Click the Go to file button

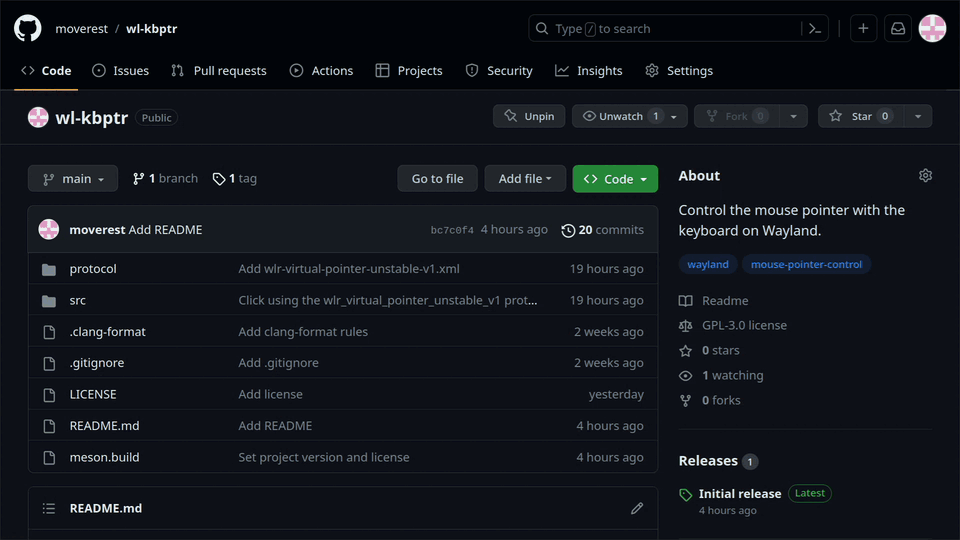[x=437, y=179]
